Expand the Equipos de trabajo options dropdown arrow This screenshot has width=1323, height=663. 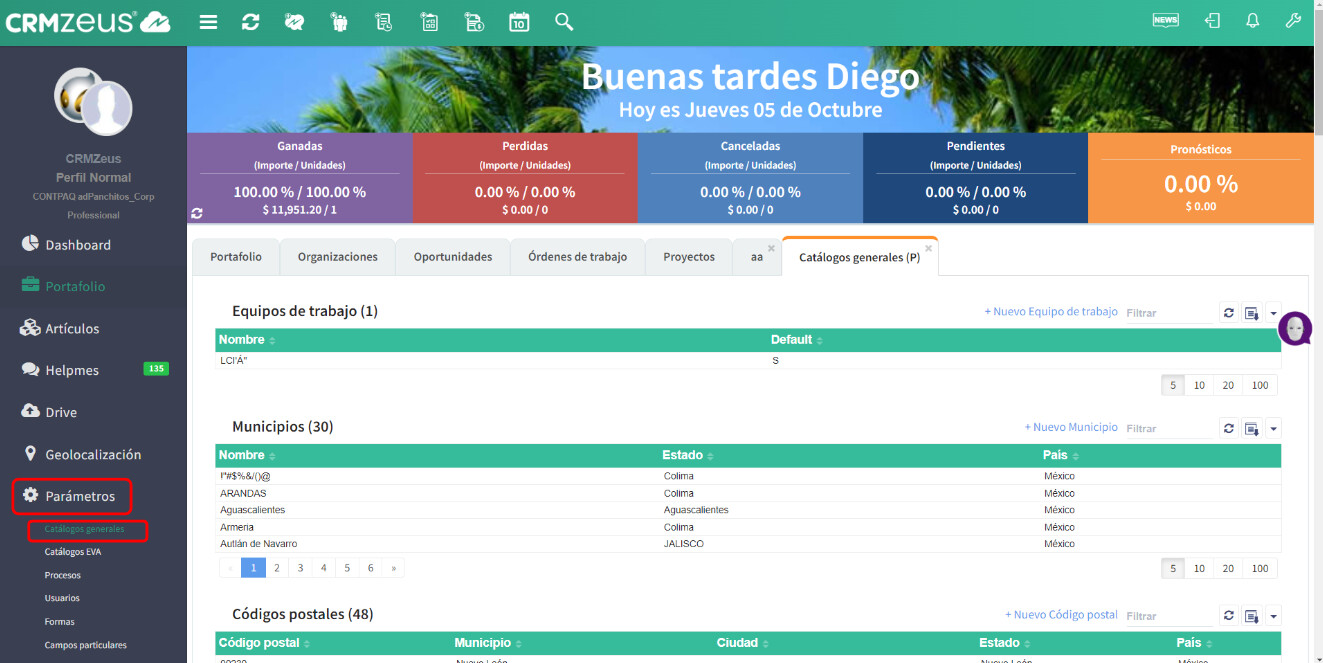click(x=1273, y=313)
